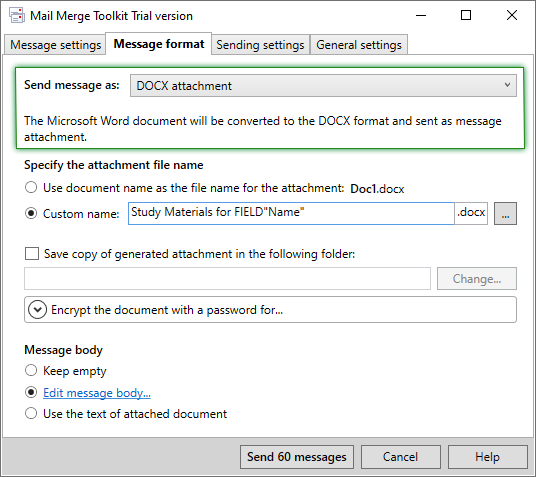
Task: Expand Encrypt the document with a password
Action: pos(270,309)
